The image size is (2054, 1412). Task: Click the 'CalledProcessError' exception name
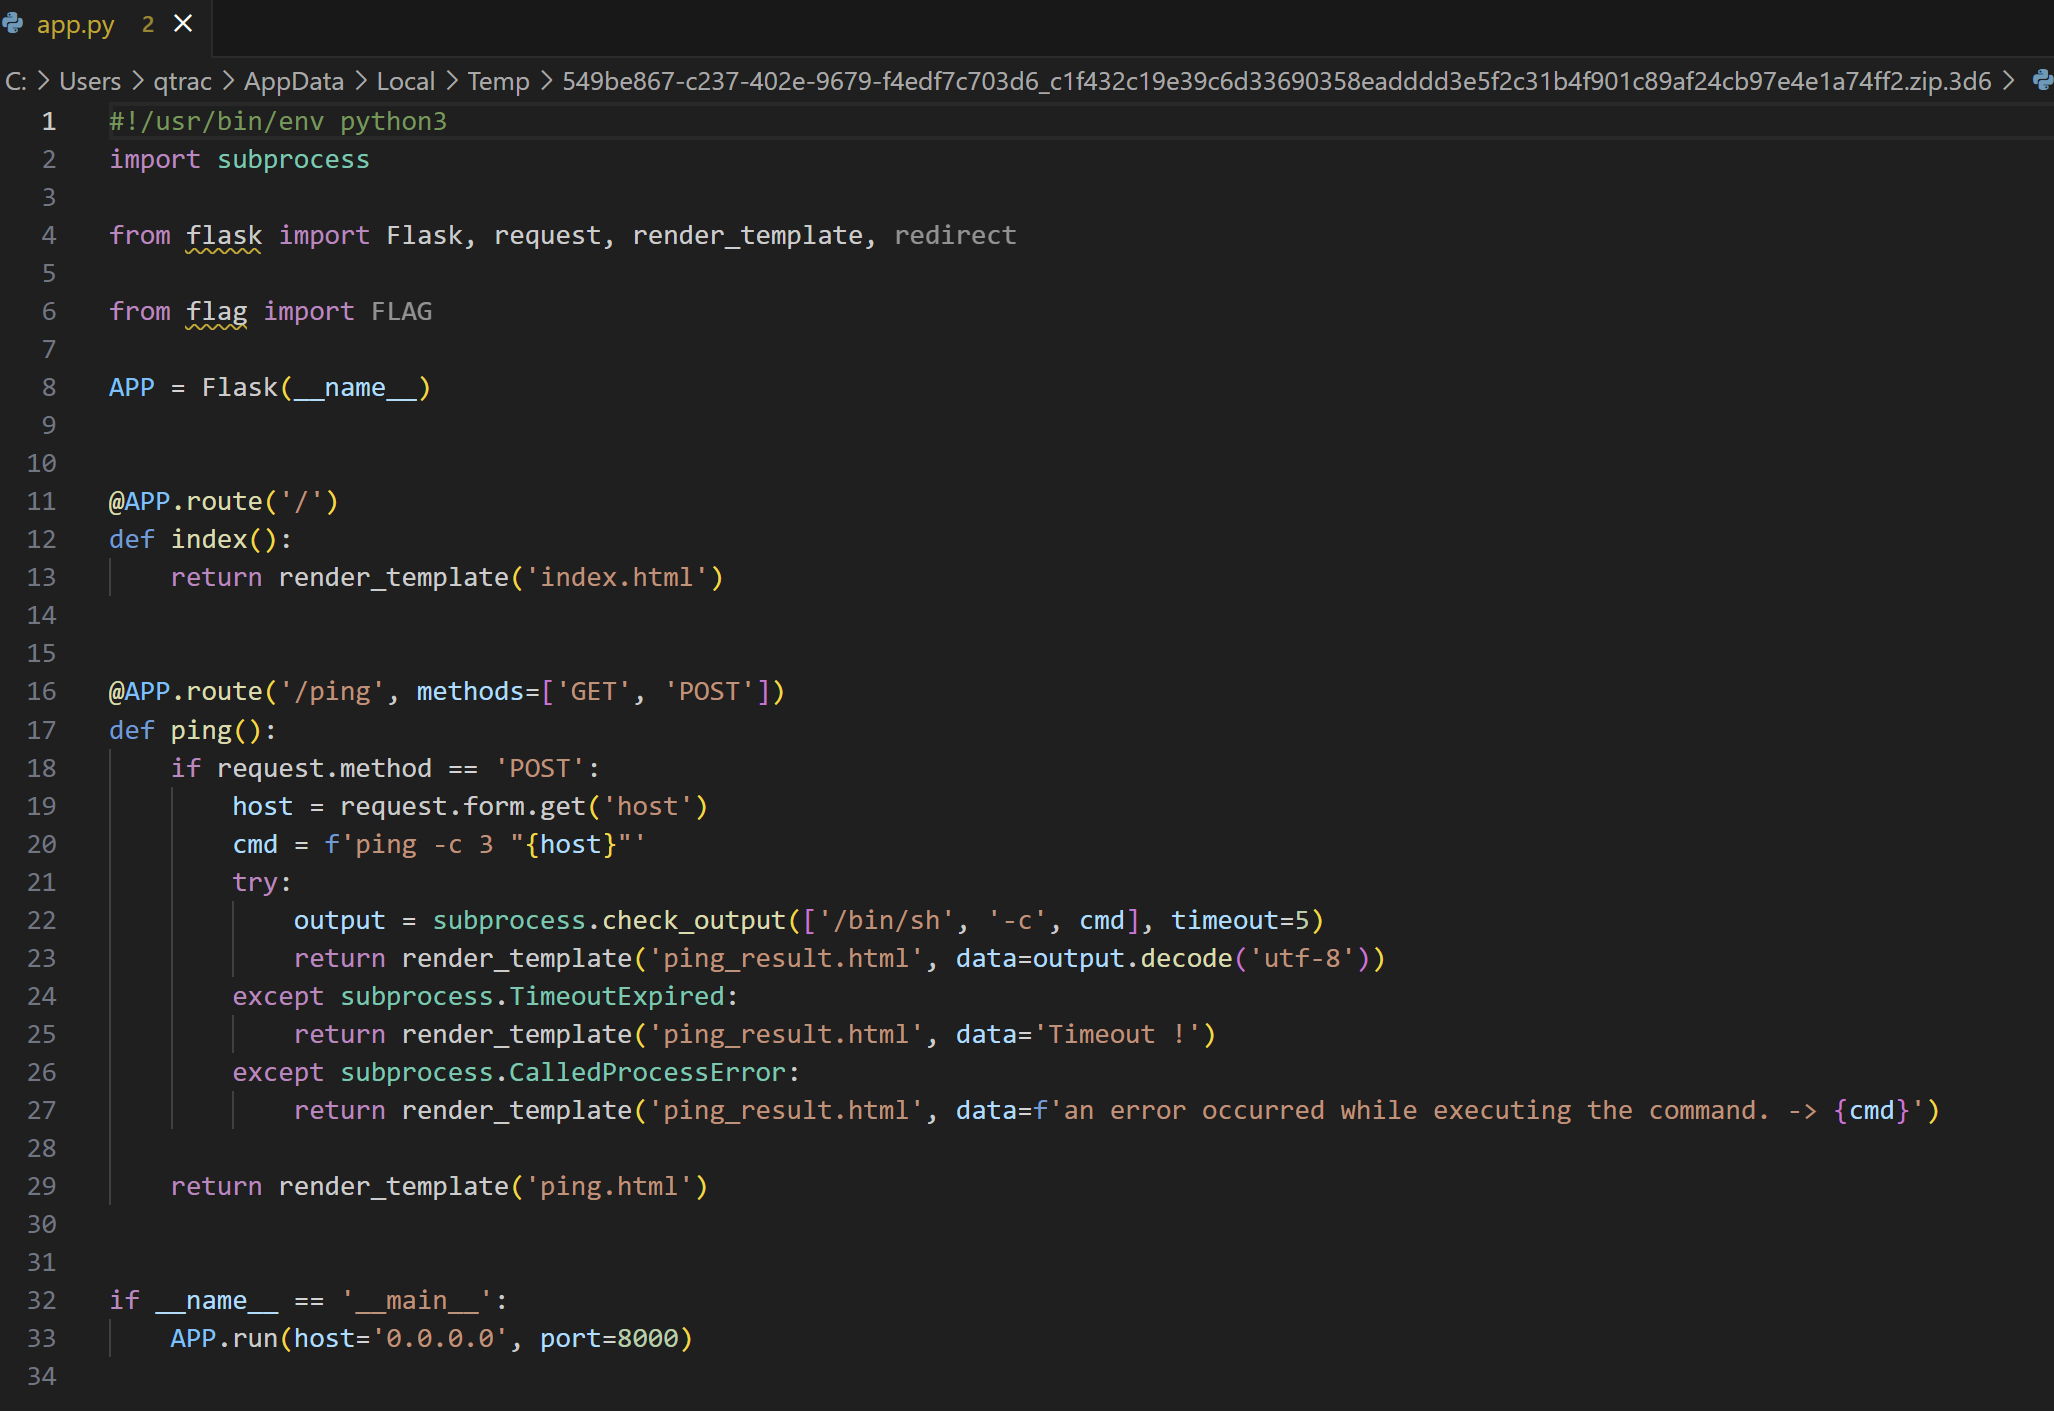point(647,1072)
